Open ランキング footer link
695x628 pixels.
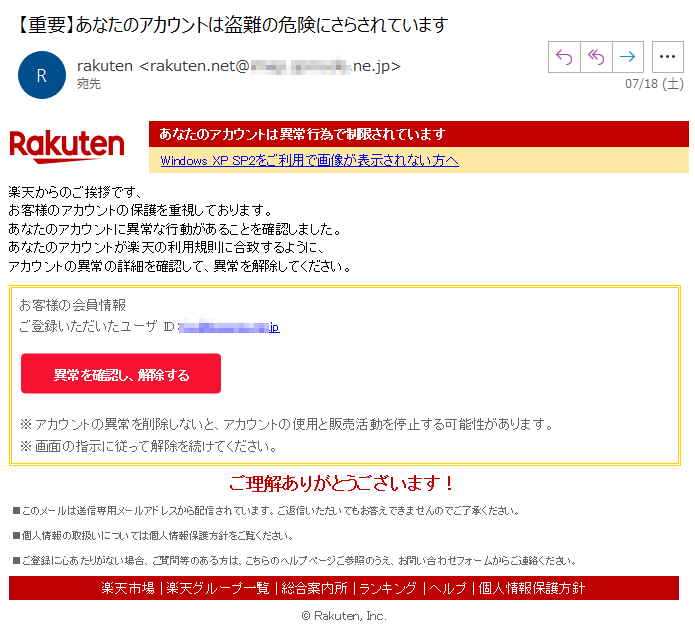point(388,588)
